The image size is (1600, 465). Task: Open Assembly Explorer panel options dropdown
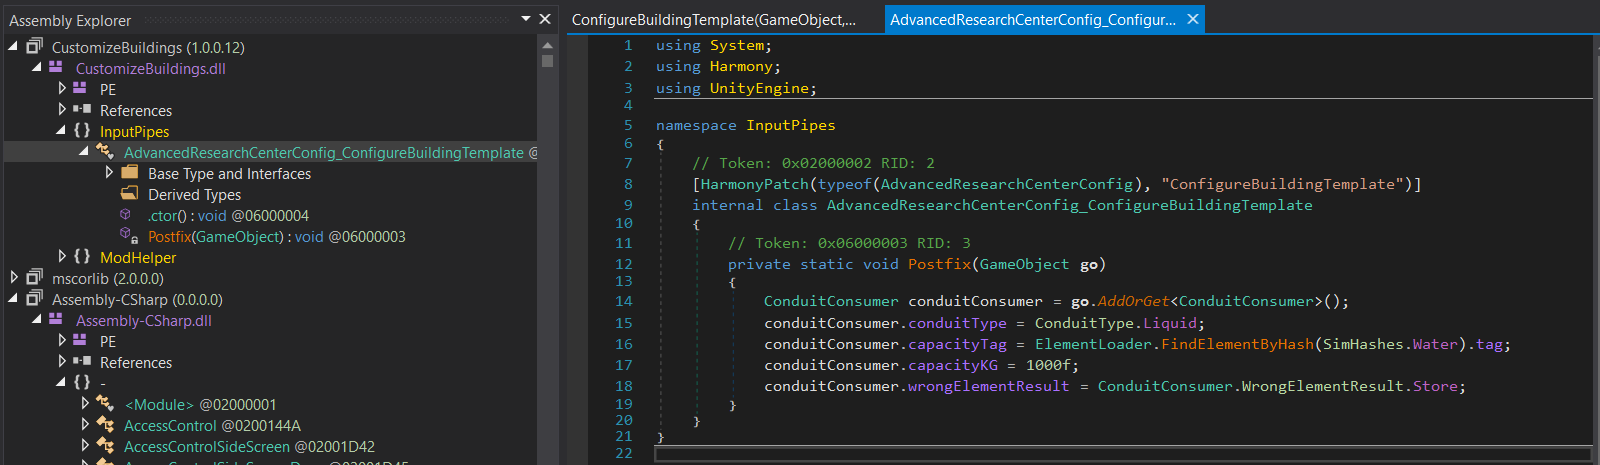pos(526,19)
